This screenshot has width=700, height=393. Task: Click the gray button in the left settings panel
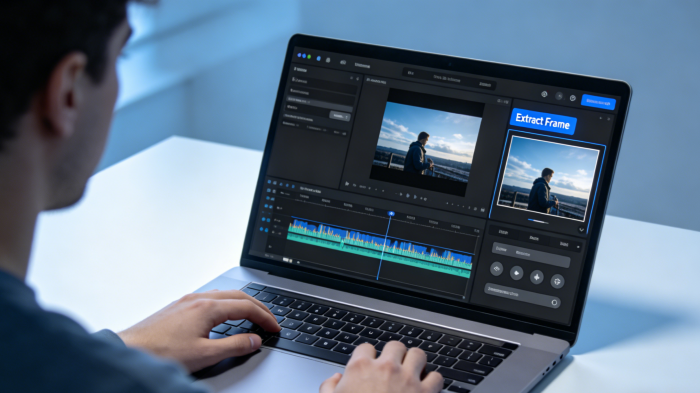[x=339, y=116]
